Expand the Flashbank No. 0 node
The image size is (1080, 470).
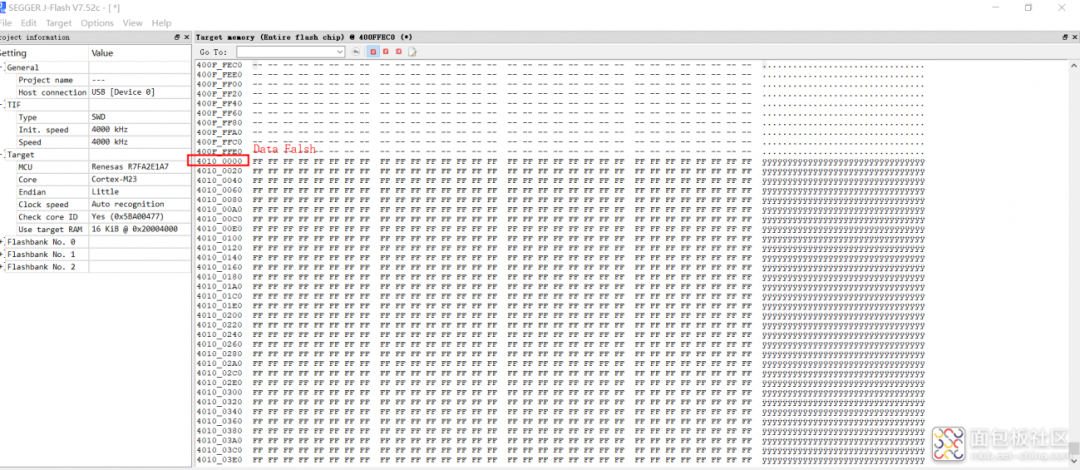coord(3,242)
